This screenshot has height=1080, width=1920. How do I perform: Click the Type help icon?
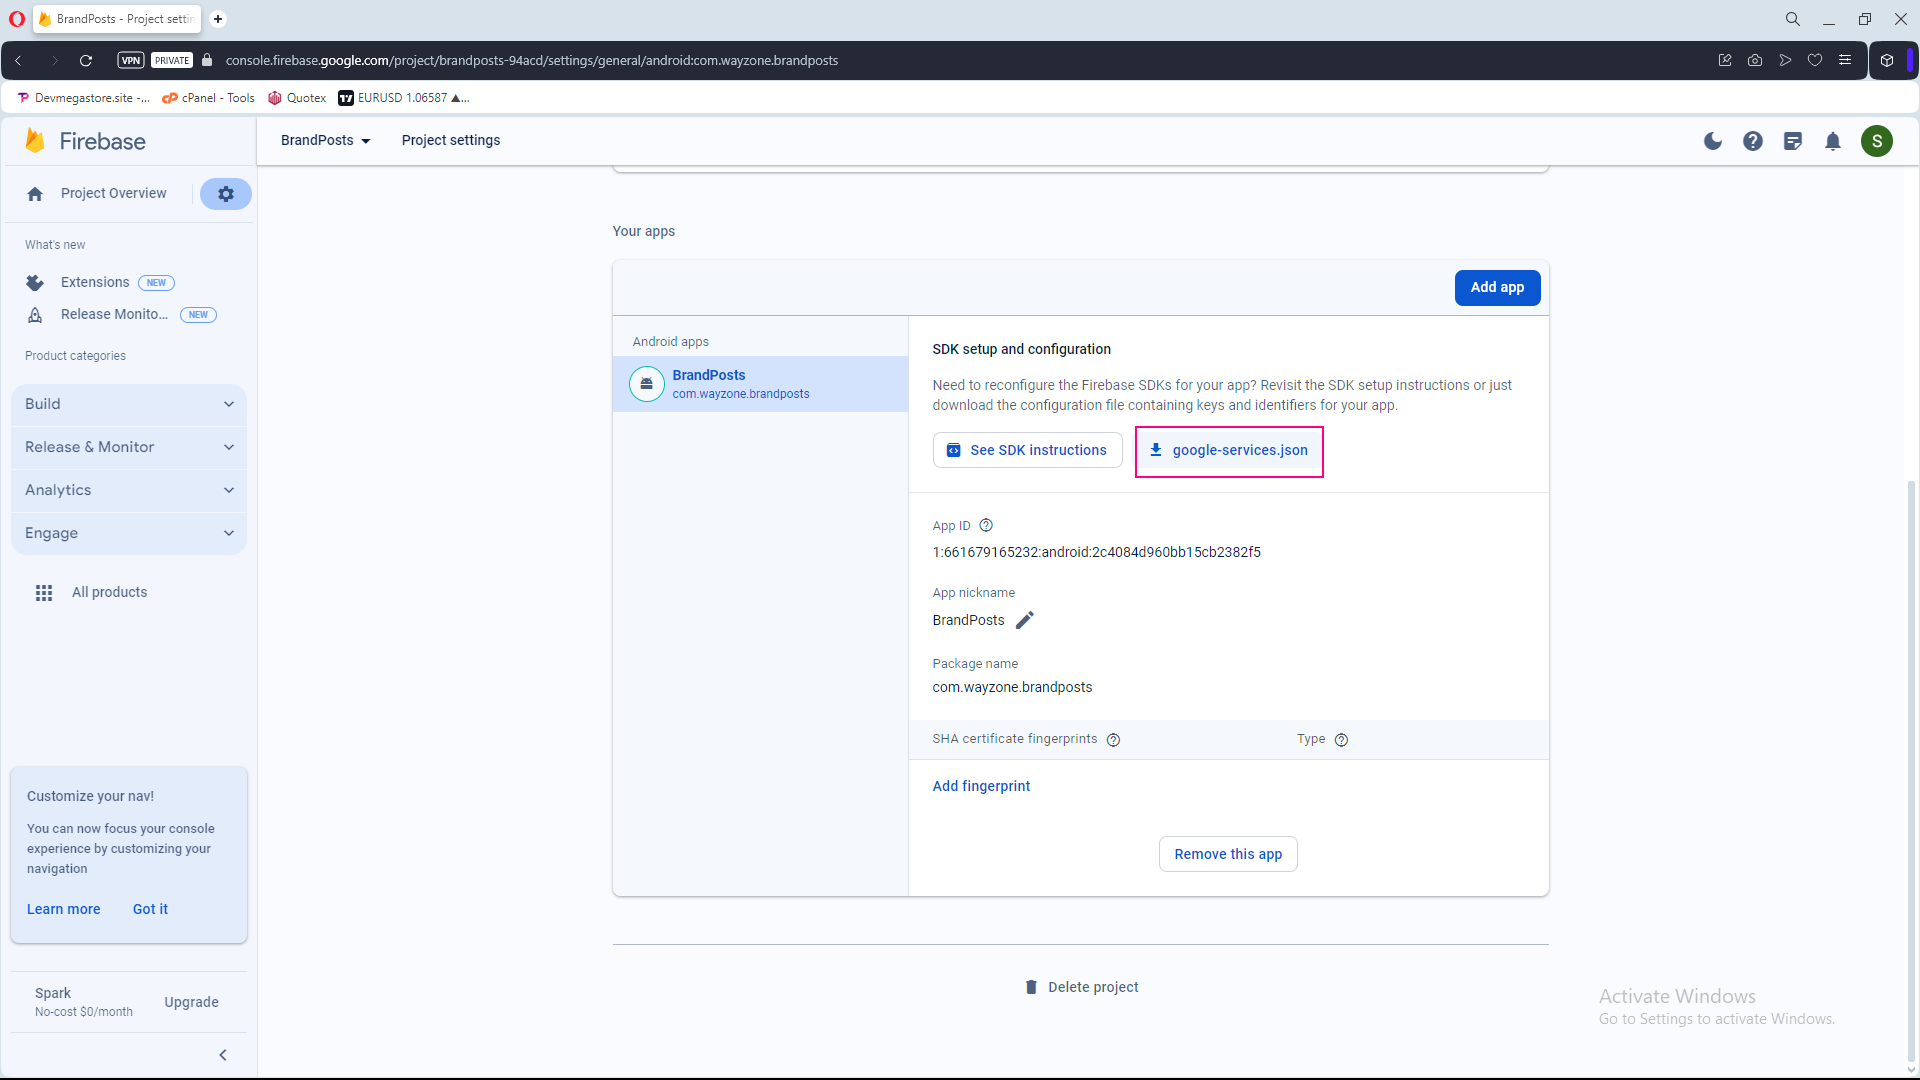[x=1341, y=740]
